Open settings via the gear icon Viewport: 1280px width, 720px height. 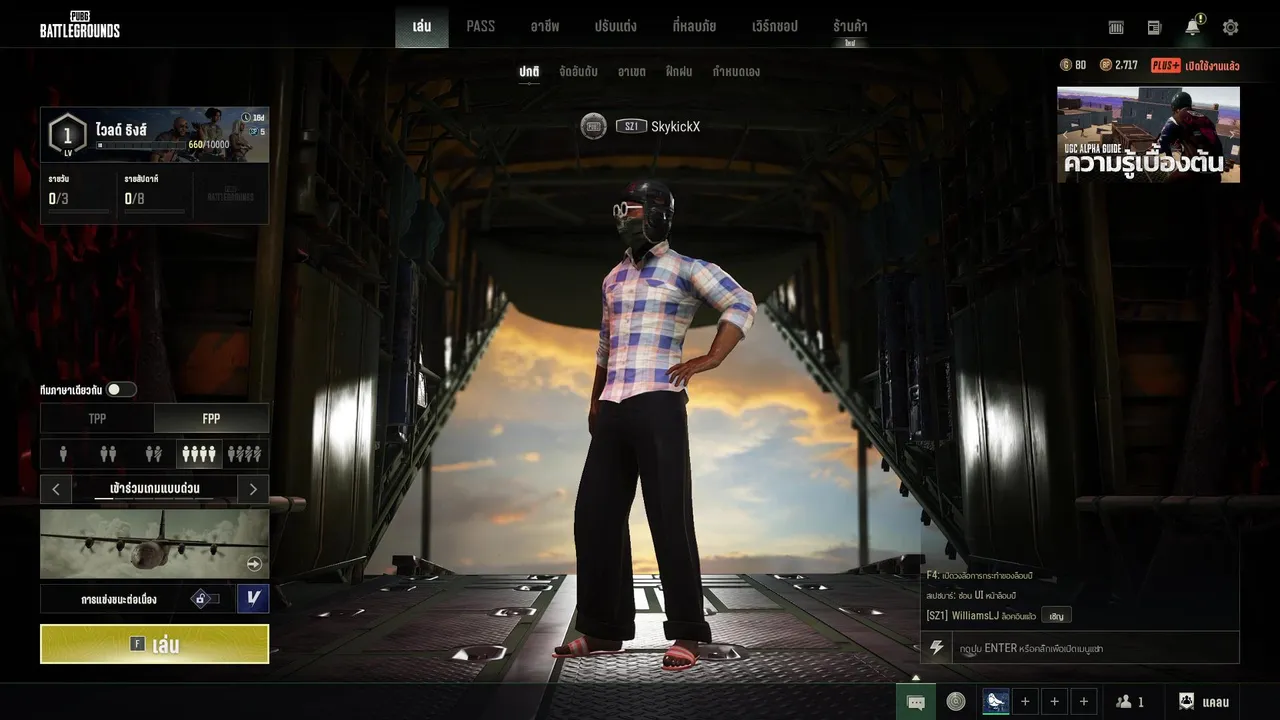[1231, 27]
